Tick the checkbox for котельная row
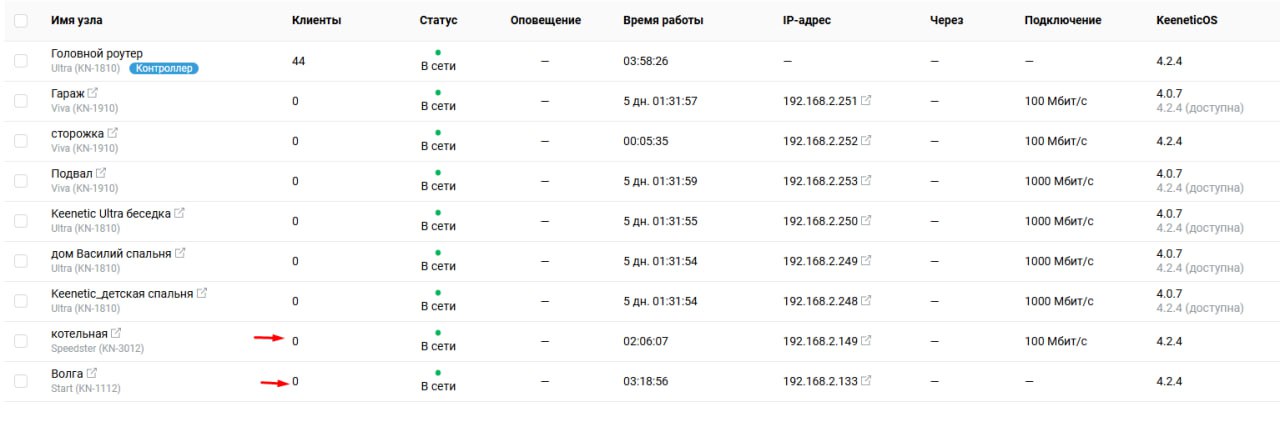Image resolution: width=1280 pixels, height=447 pixels. [21, 341]
